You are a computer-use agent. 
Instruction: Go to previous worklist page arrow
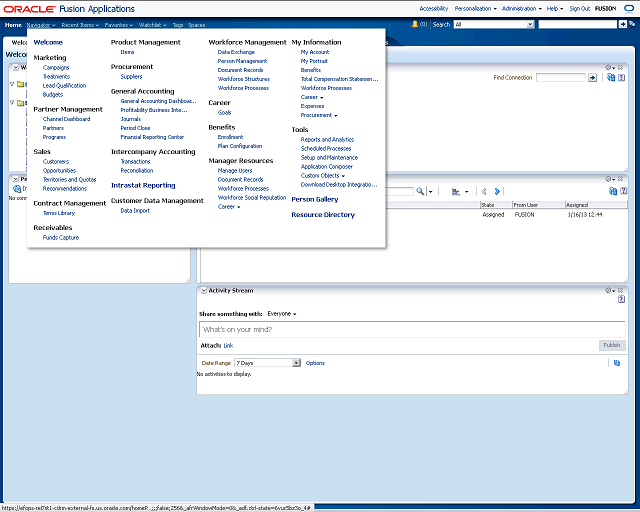(x=484, y=191)
